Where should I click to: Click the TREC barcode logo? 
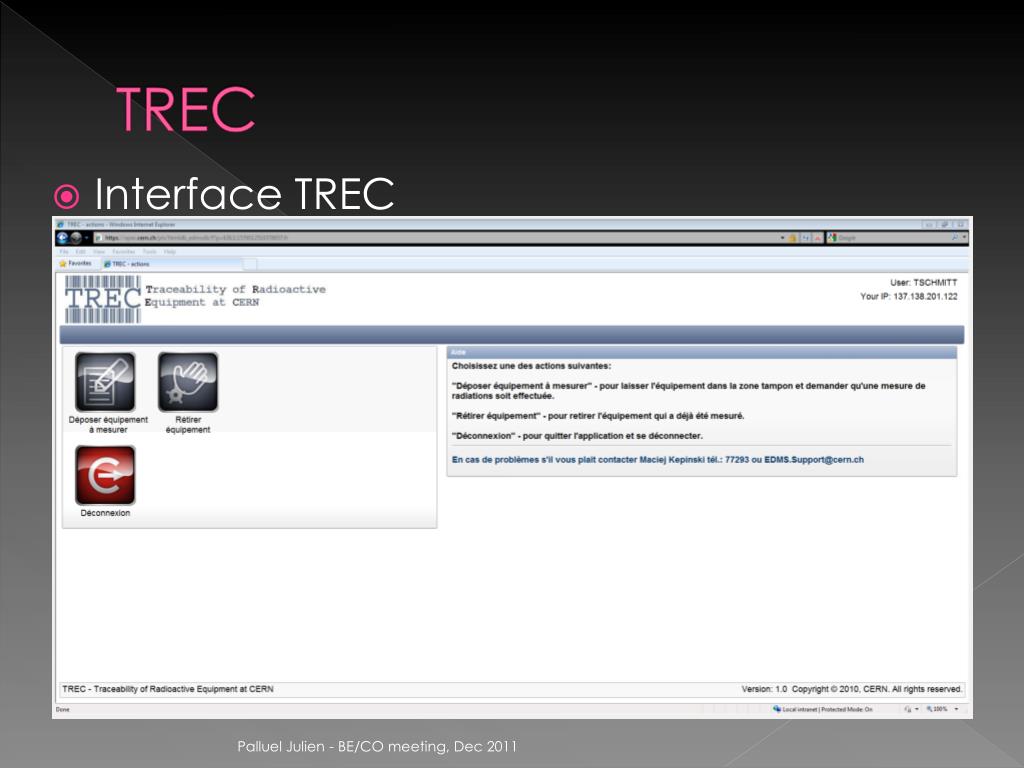point(103,299)
